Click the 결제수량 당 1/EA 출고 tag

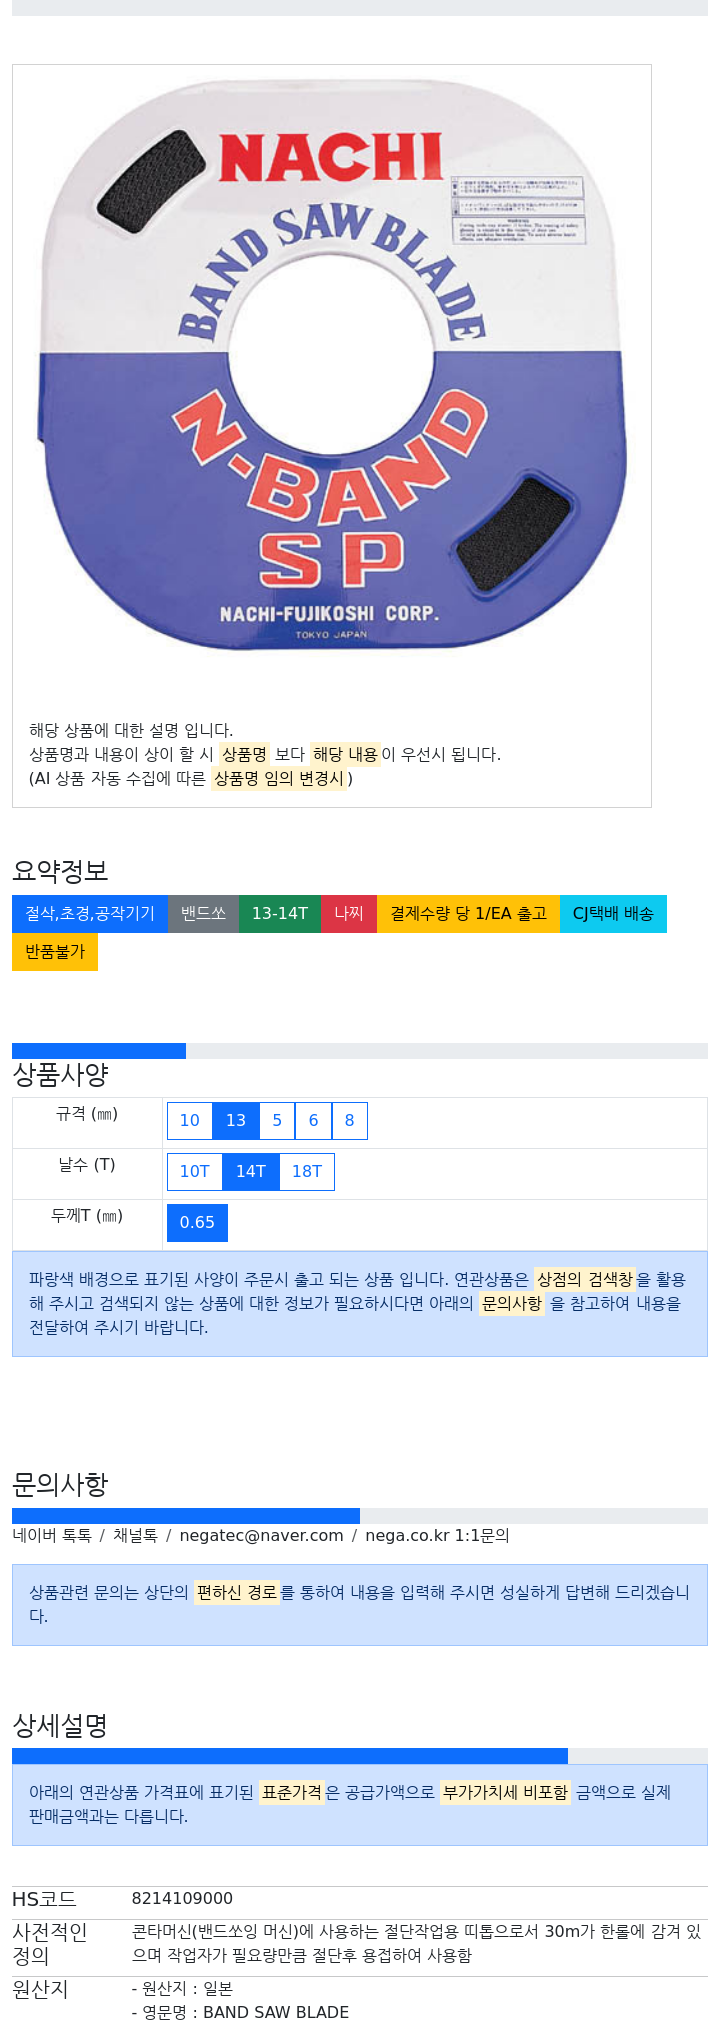[x=468, y=914]
